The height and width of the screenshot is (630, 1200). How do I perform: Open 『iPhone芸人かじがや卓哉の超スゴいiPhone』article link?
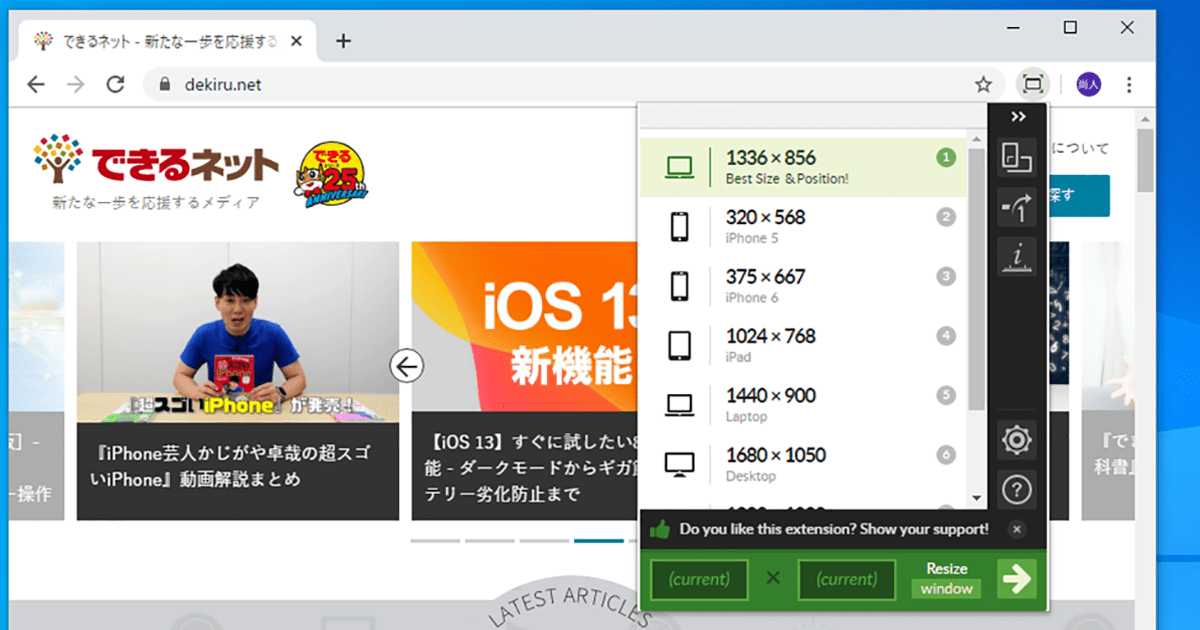(x=230, y=466)
